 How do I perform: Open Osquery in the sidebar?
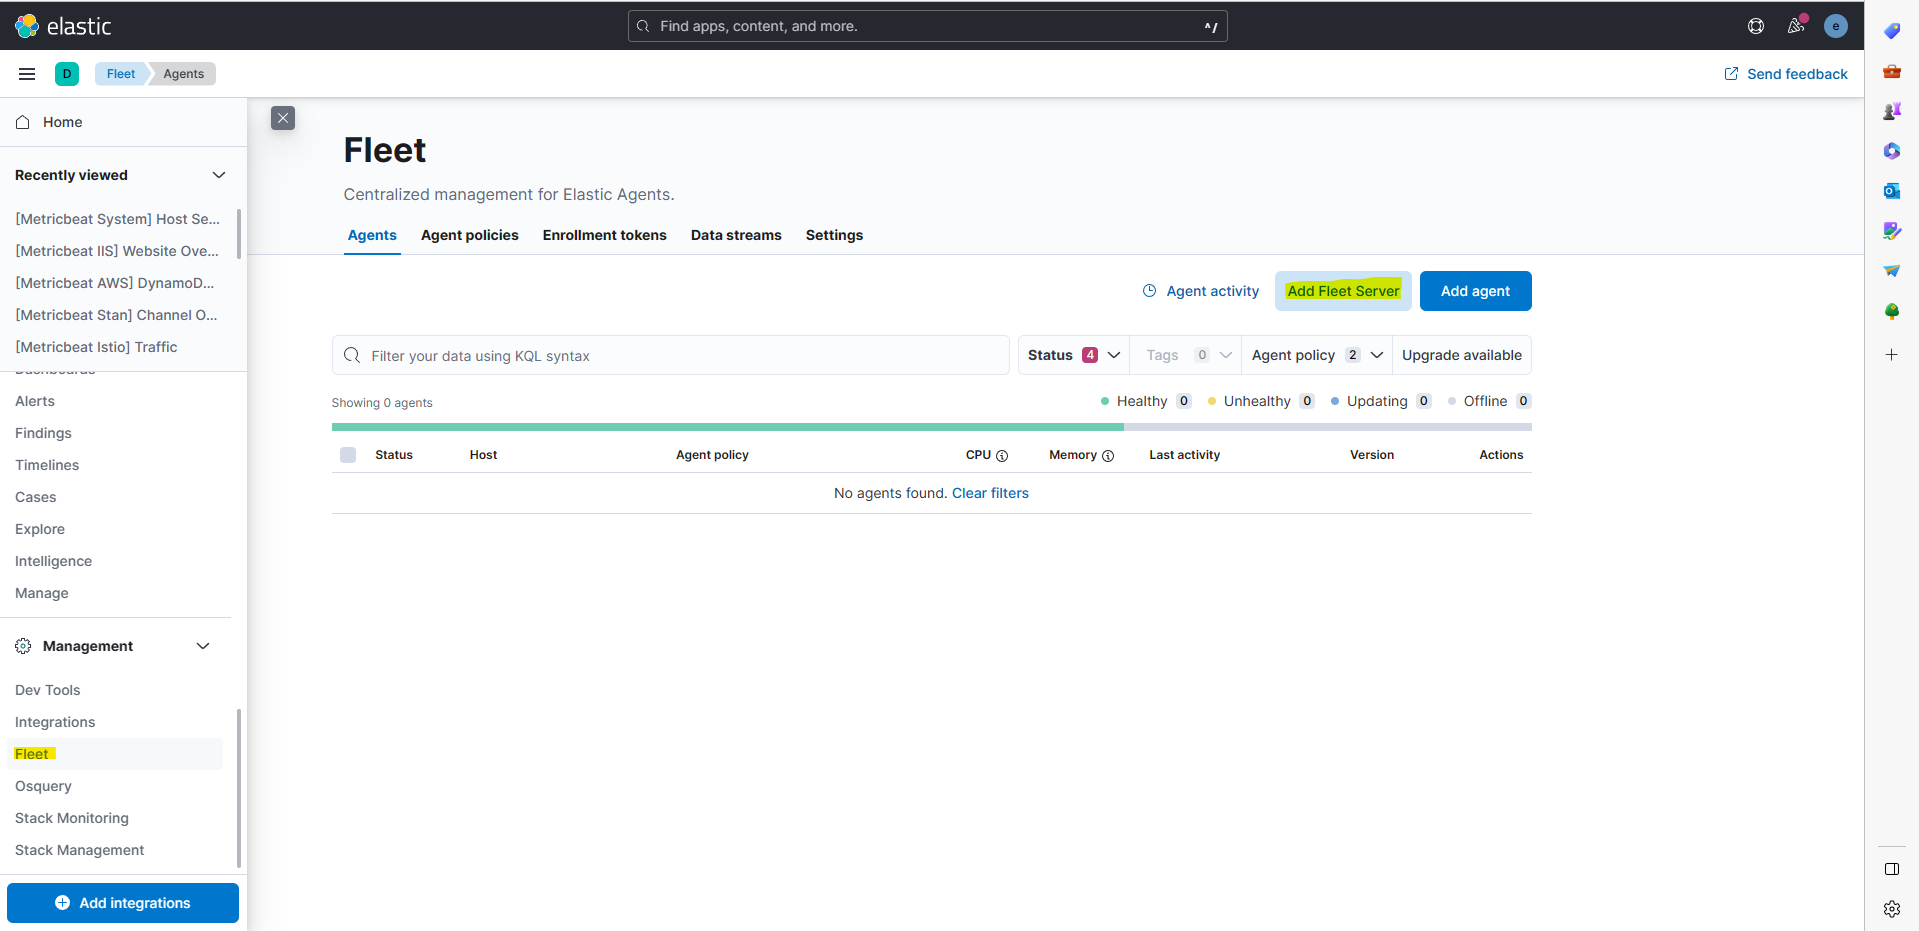coord(43,786)
